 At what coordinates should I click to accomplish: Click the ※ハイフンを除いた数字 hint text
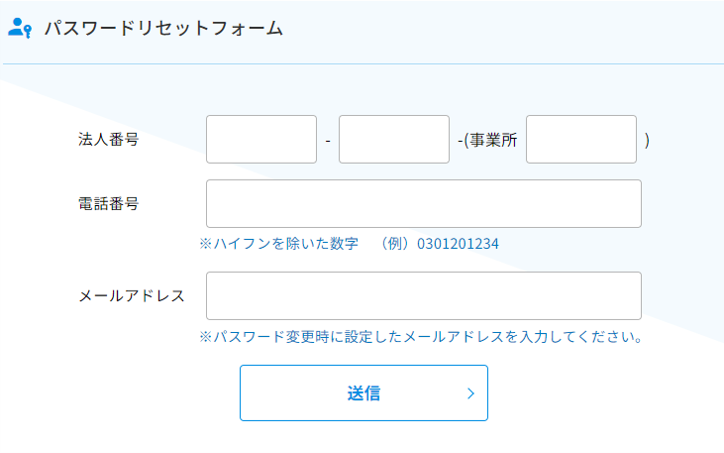(x=279, y=243)
